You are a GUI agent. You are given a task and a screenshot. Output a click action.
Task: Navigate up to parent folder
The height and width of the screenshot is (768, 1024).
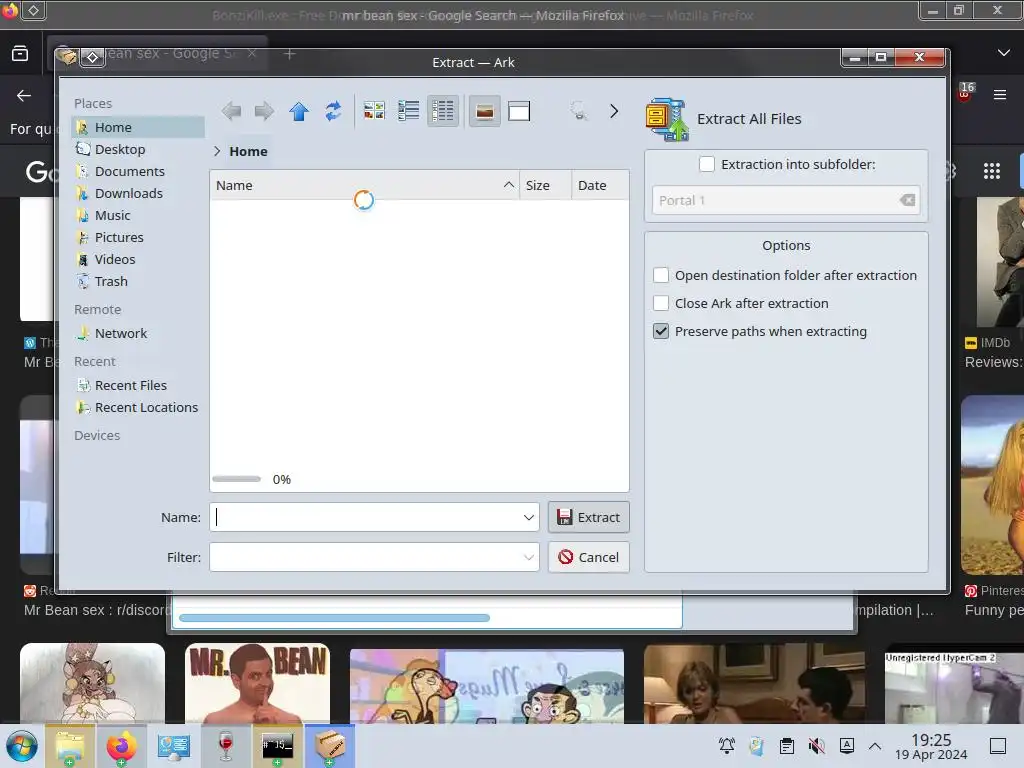pos(299,112)
